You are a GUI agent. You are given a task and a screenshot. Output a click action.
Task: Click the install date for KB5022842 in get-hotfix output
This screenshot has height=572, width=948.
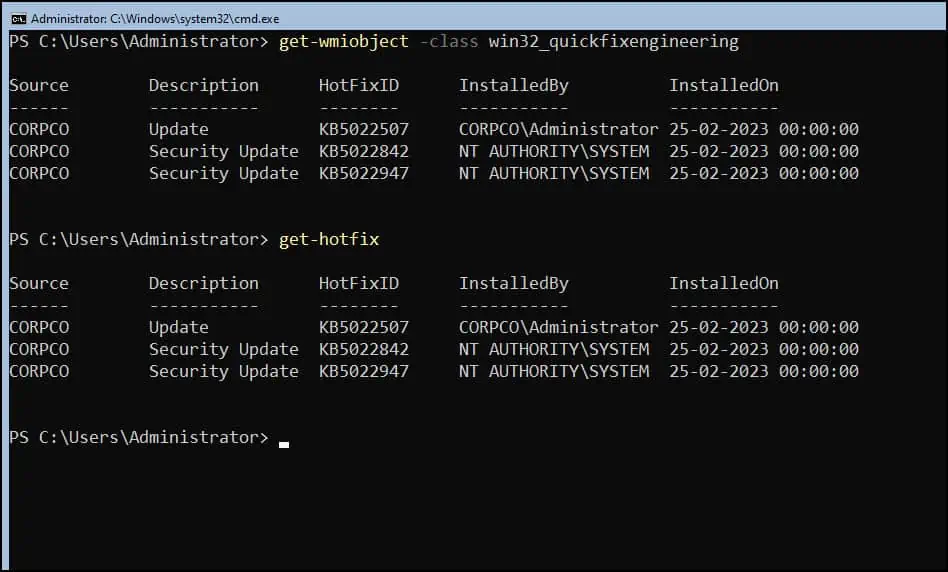764,349
